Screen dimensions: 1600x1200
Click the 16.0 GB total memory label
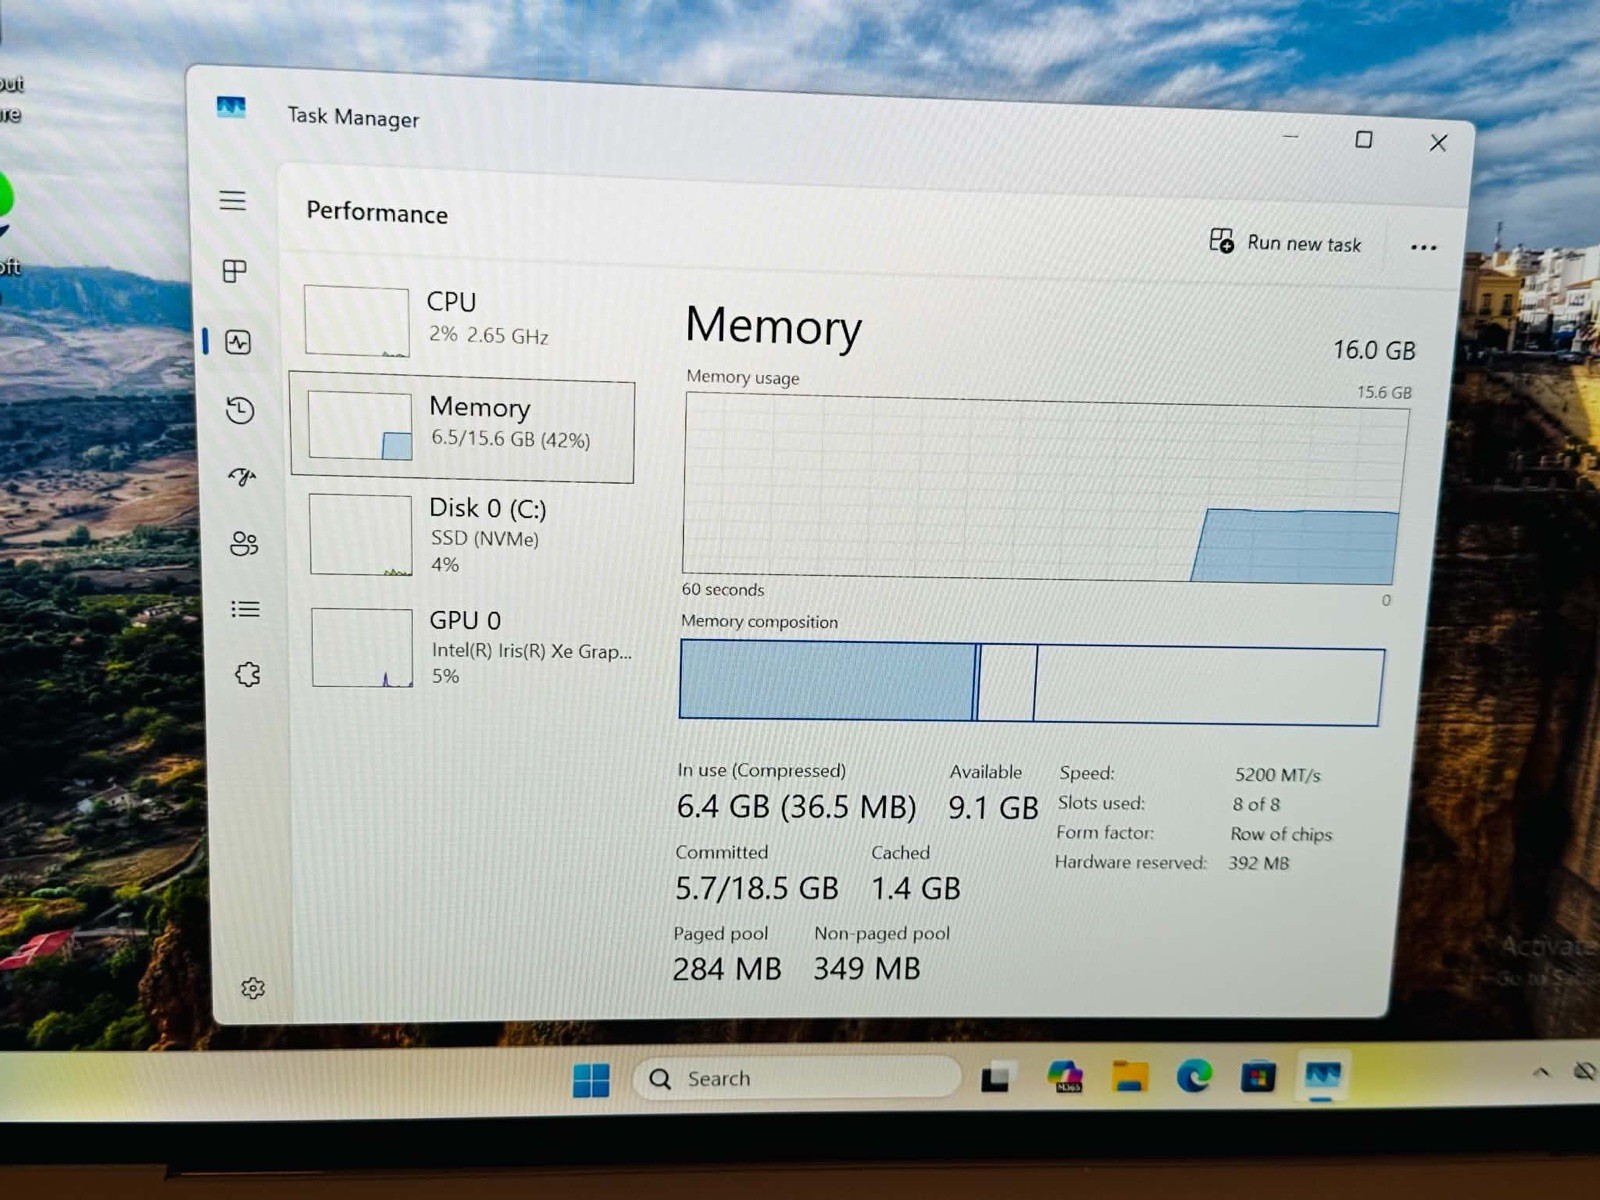(1374, 350)
